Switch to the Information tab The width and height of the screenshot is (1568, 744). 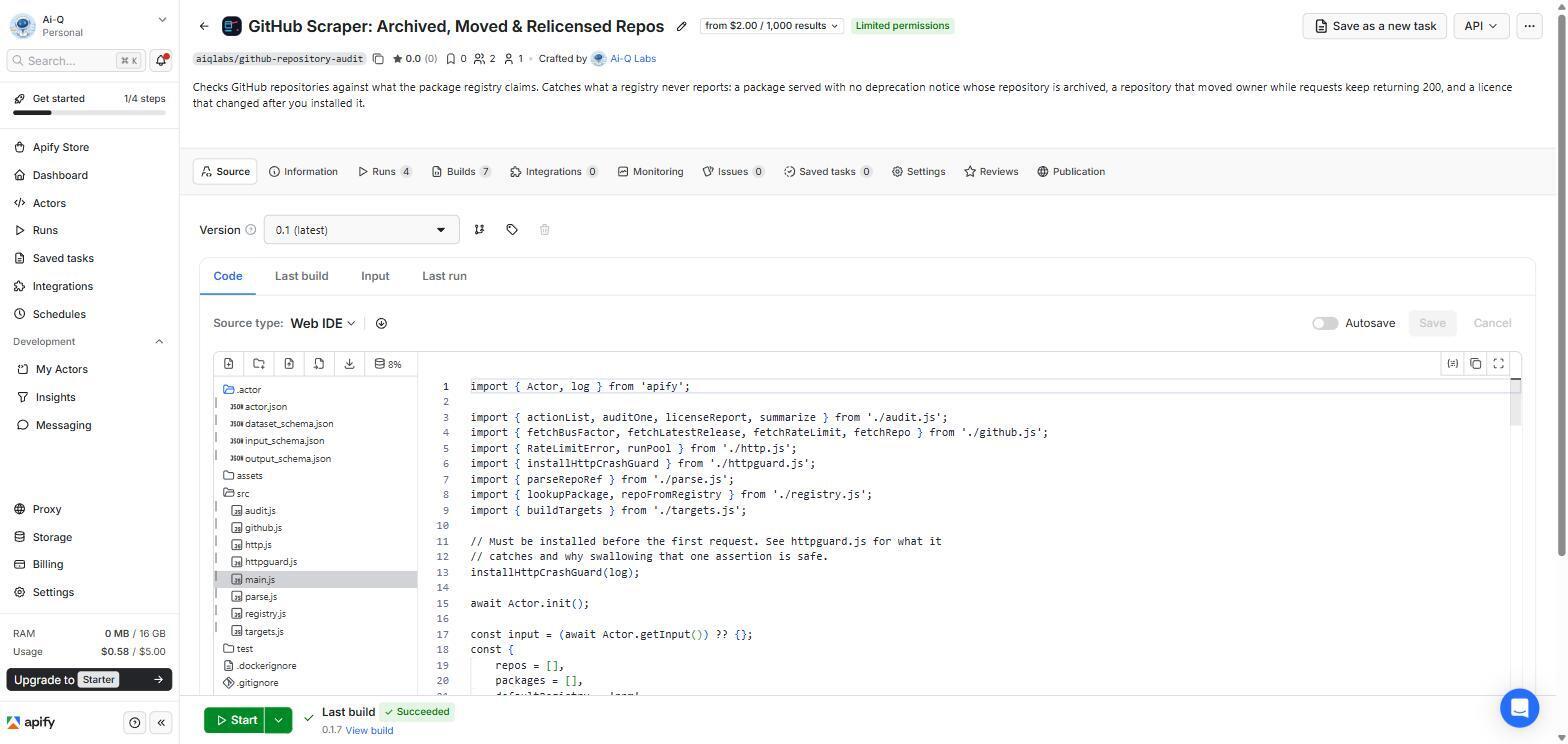pos(304,172)
